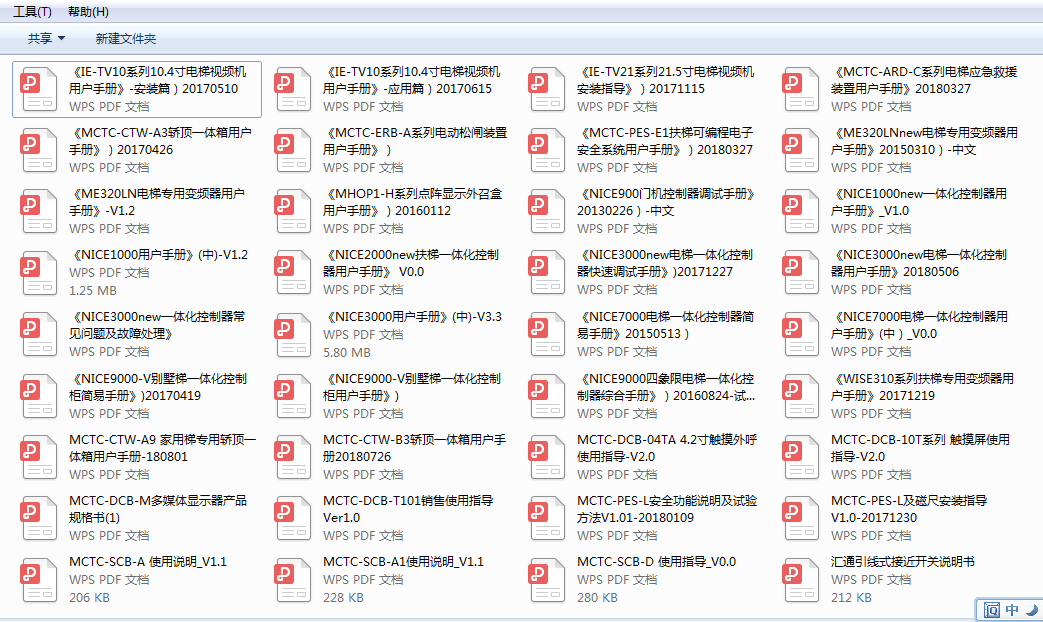Select PDF icon for MCTC-PES-L及磁尺安装指导

click(x=801, y=518)
